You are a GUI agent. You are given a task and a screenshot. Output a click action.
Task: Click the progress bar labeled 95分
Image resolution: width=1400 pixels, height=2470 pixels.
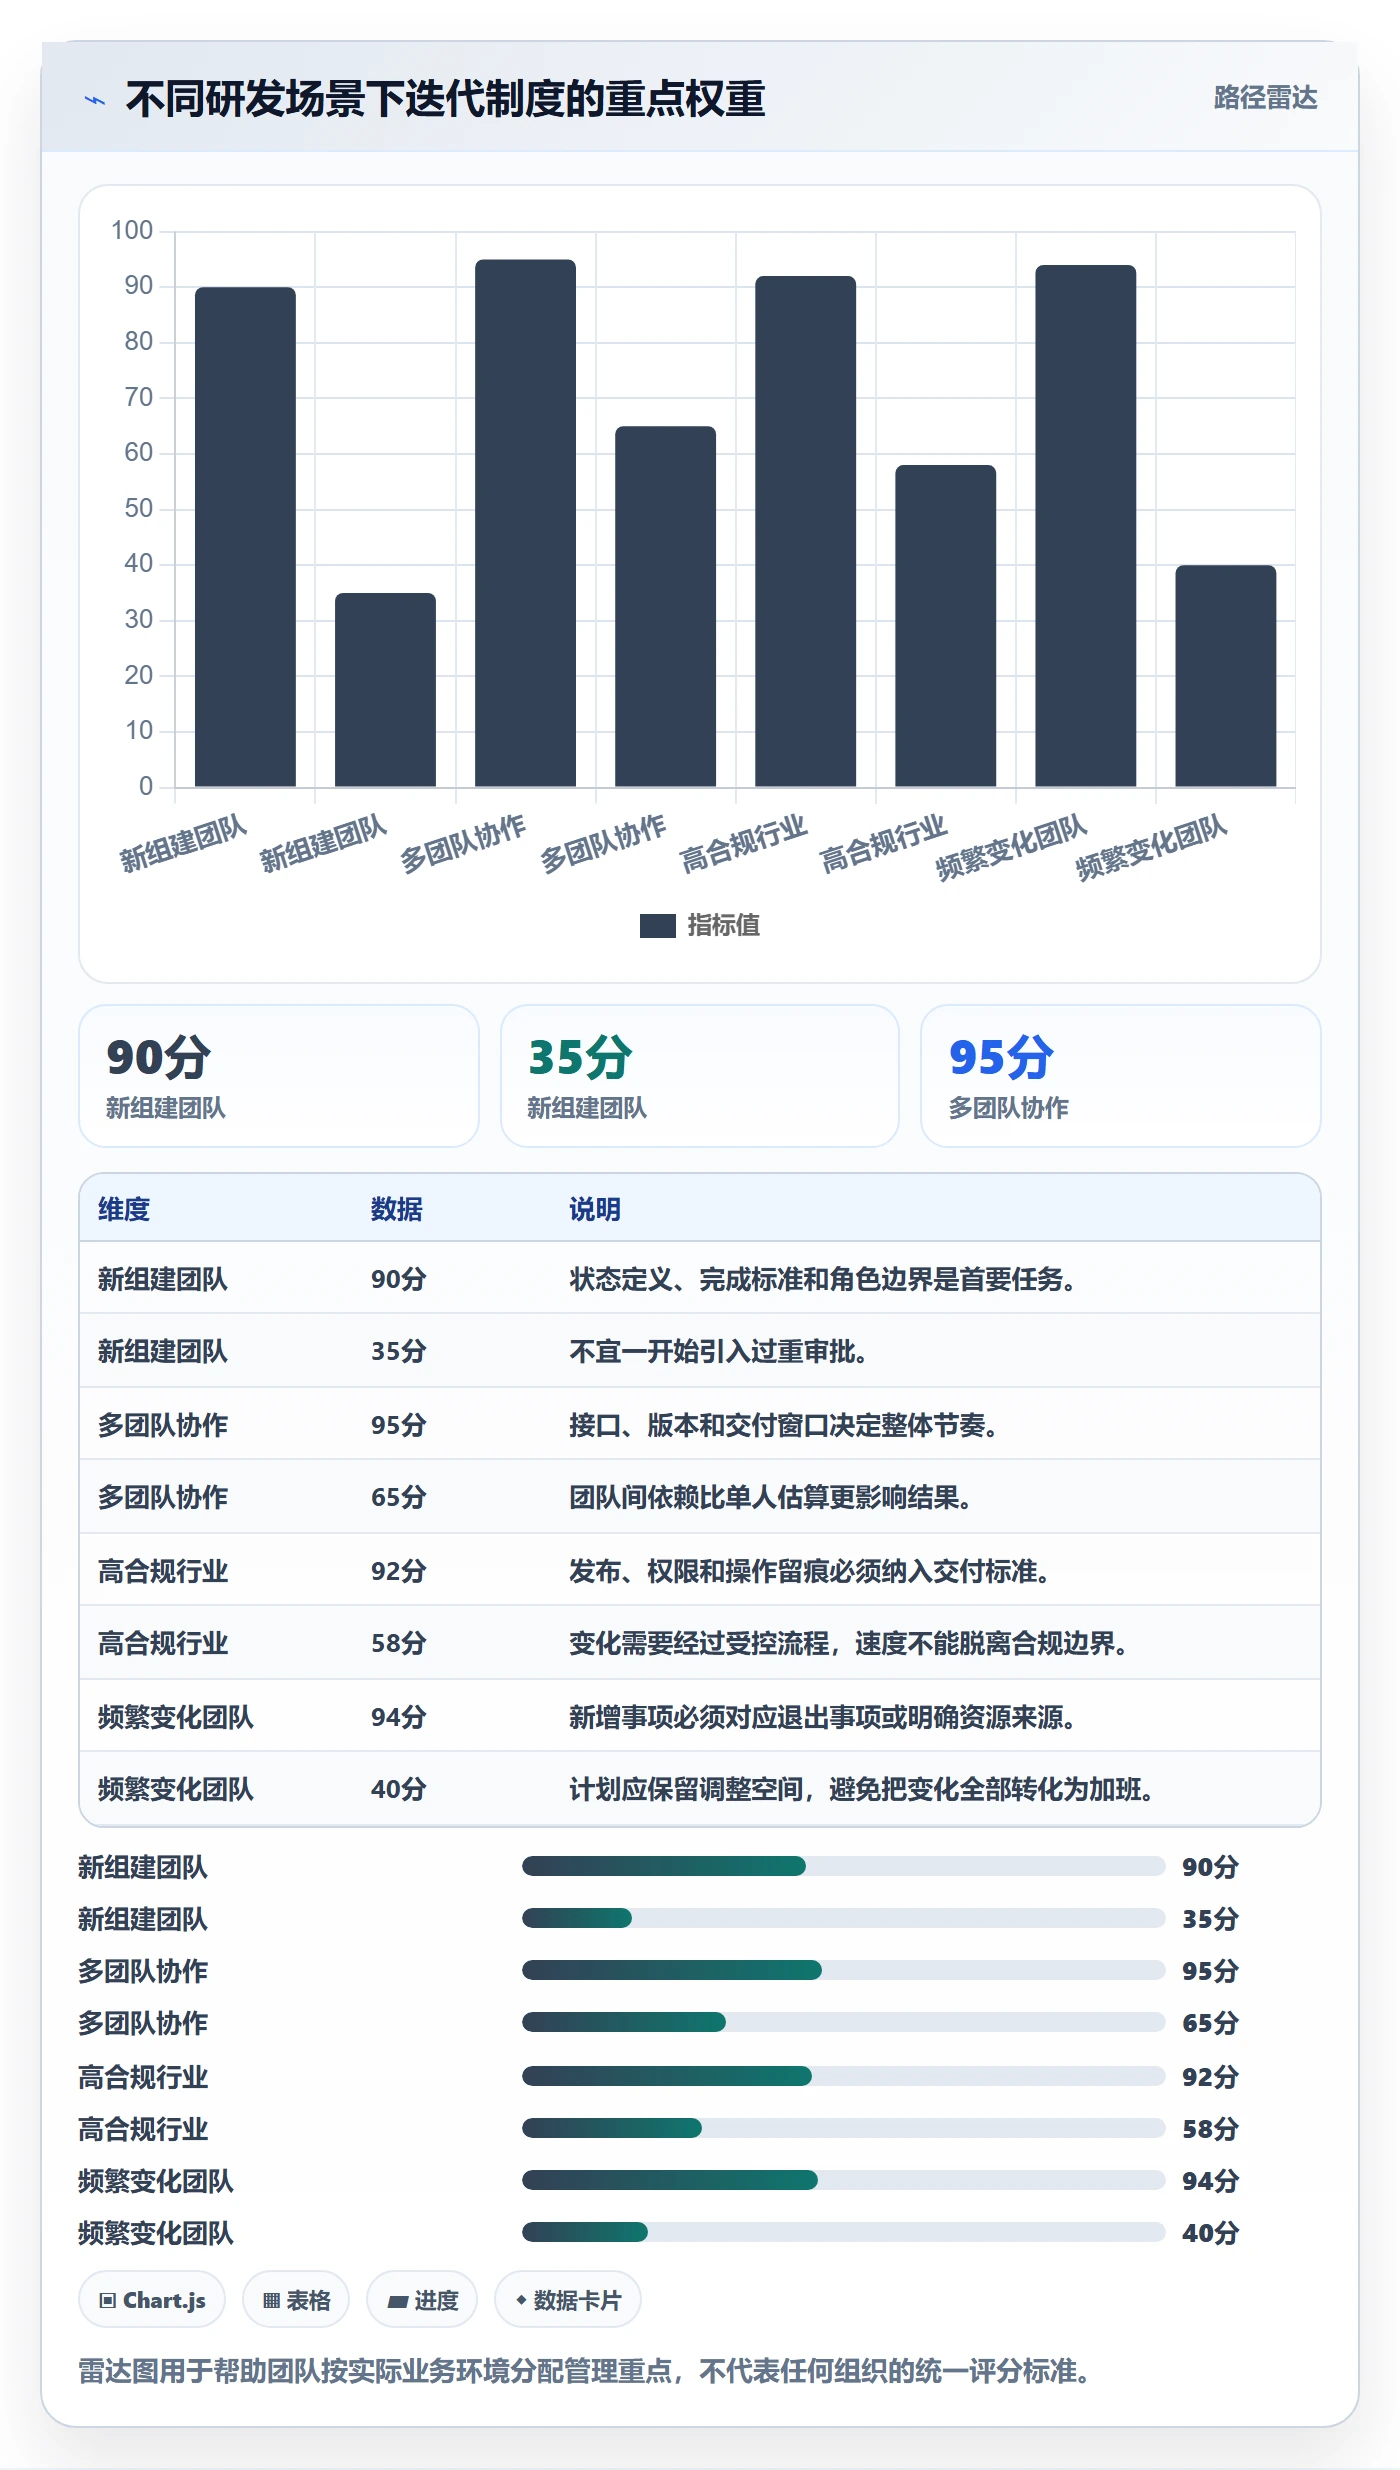(x=843, y=1970)
